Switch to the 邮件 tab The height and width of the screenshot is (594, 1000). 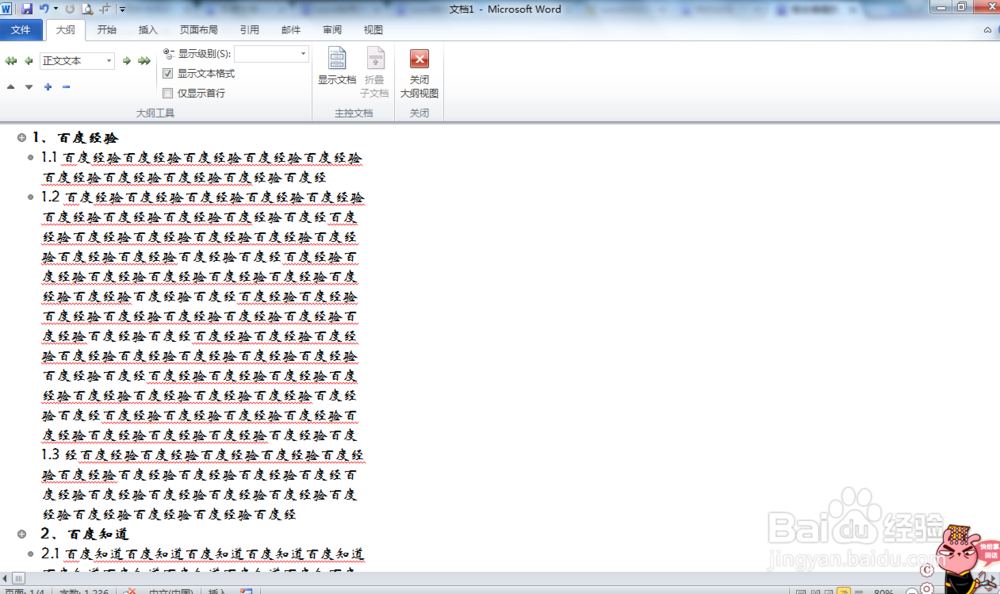click(x=291, y=29)
